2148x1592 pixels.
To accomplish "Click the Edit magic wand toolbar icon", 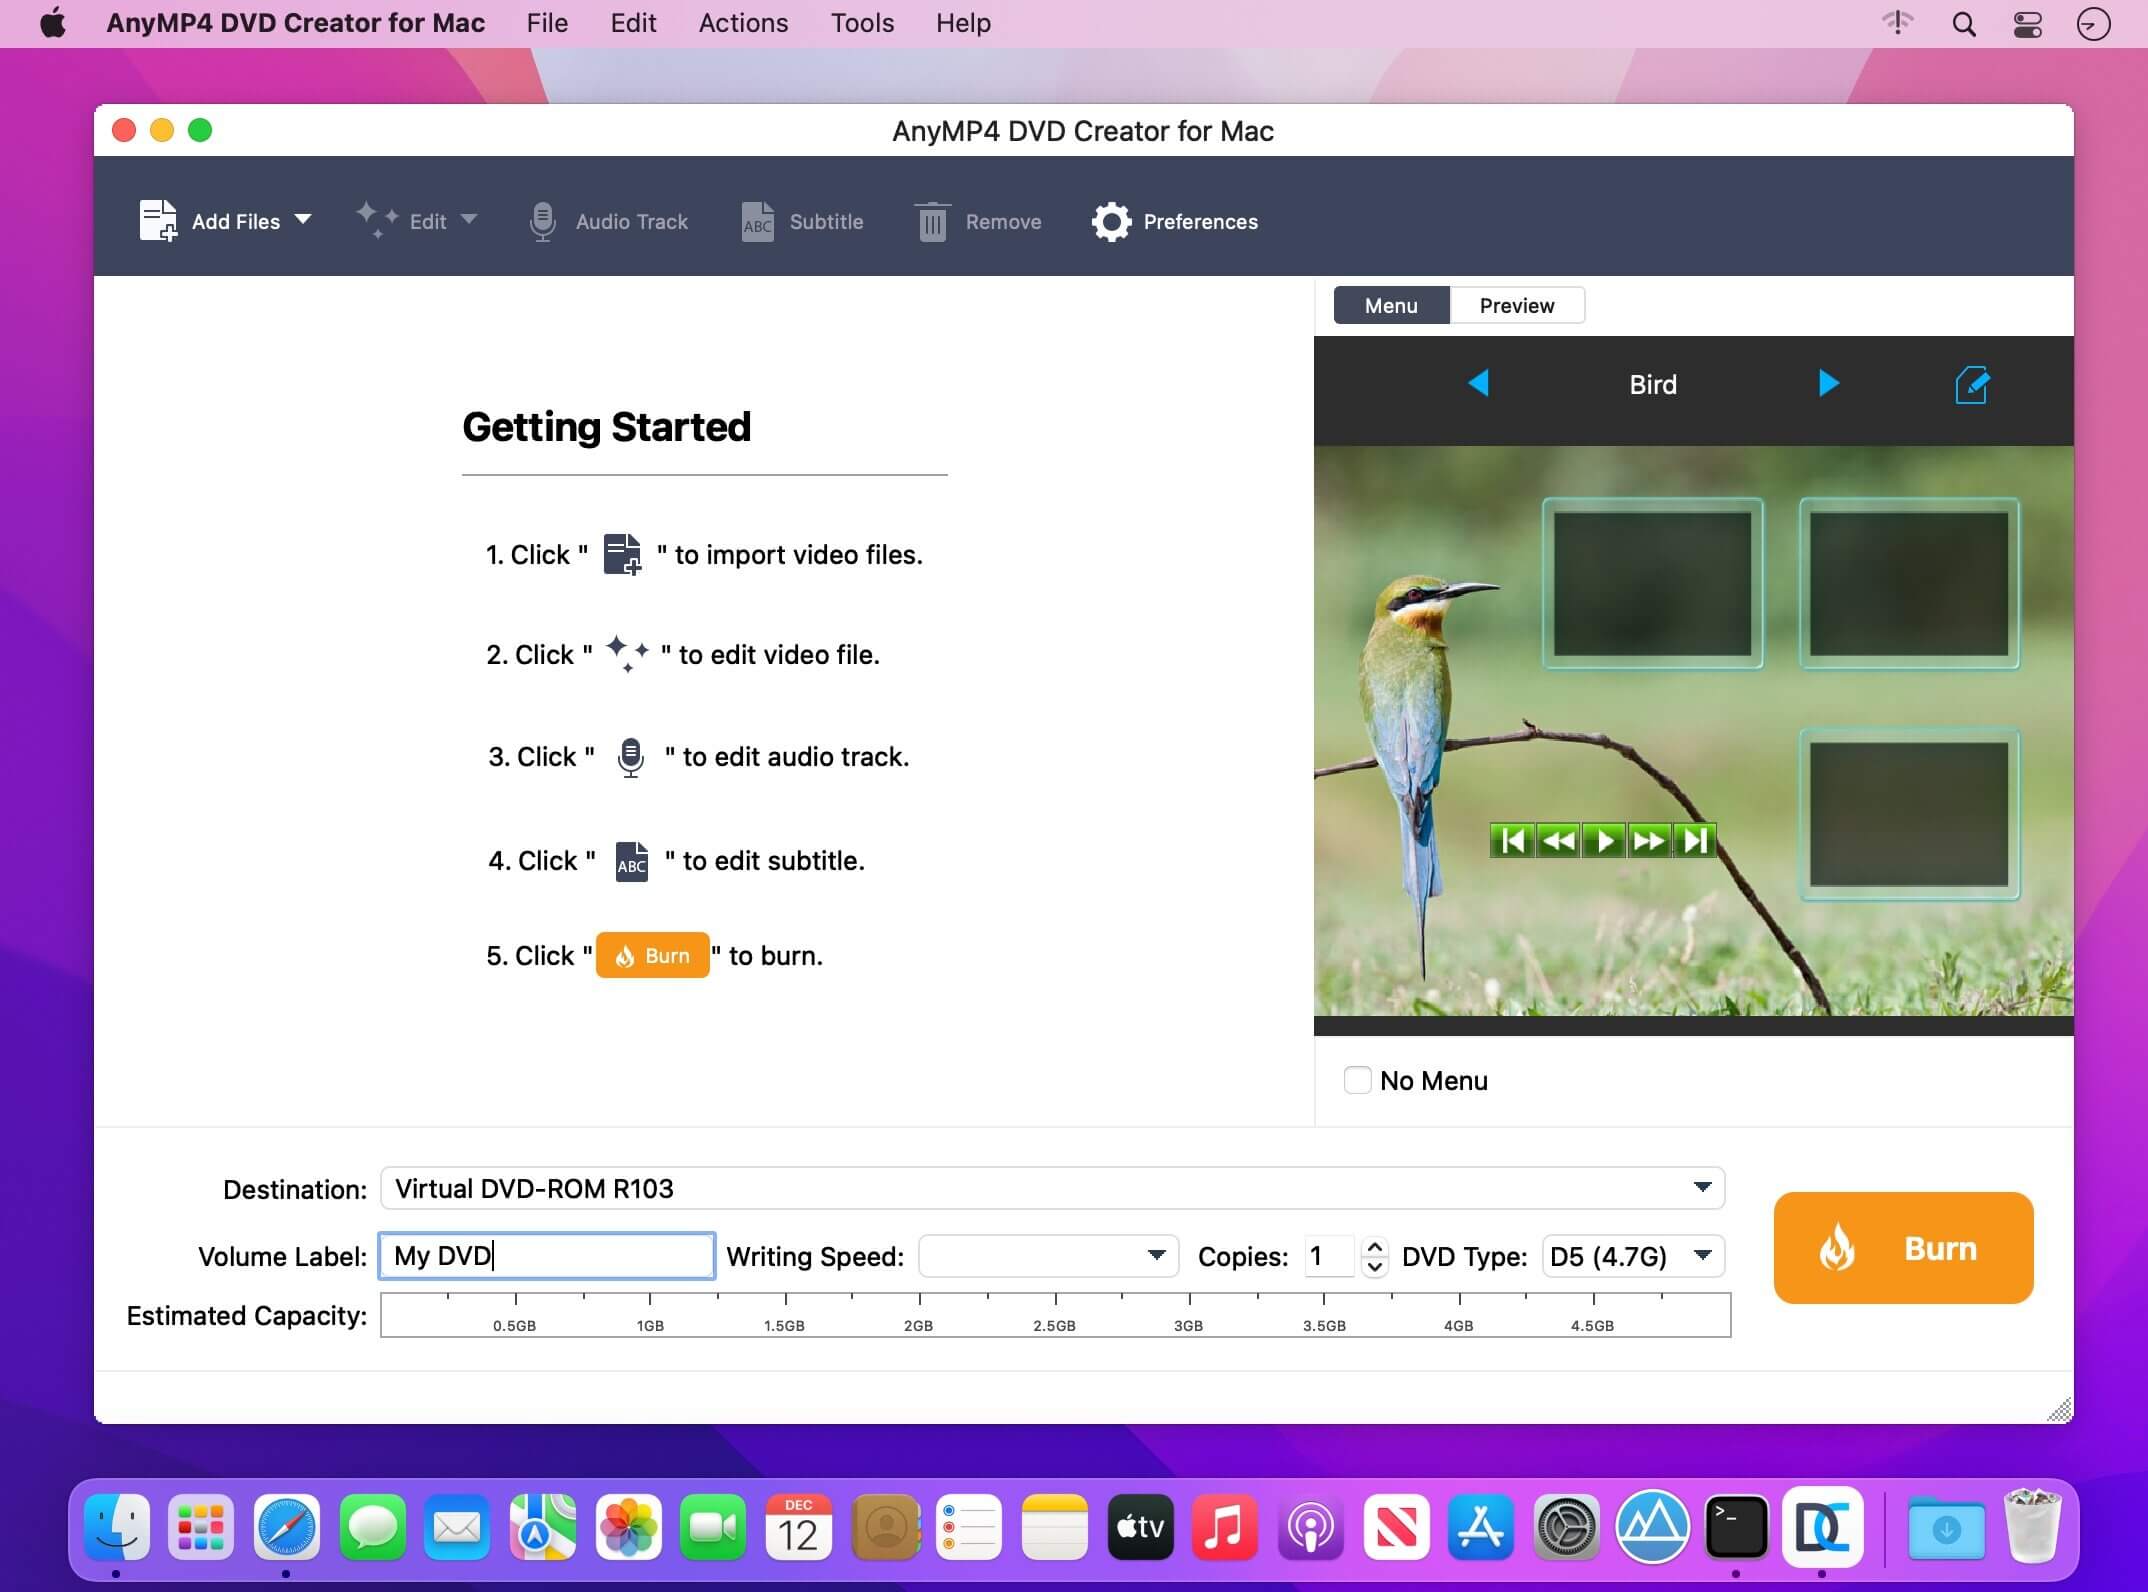I will (x=377, y=220).
